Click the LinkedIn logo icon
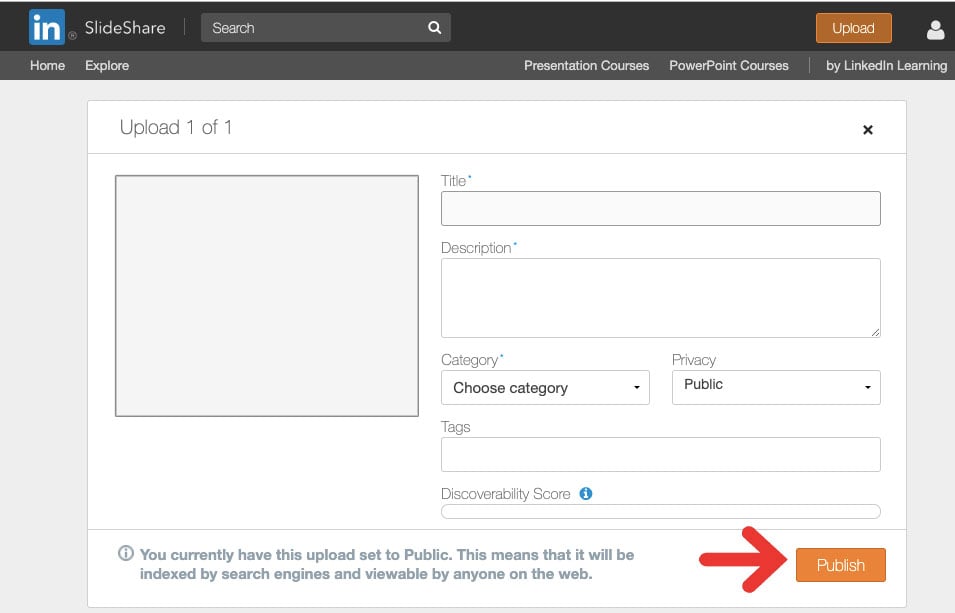955x613 pixels. 47,27
